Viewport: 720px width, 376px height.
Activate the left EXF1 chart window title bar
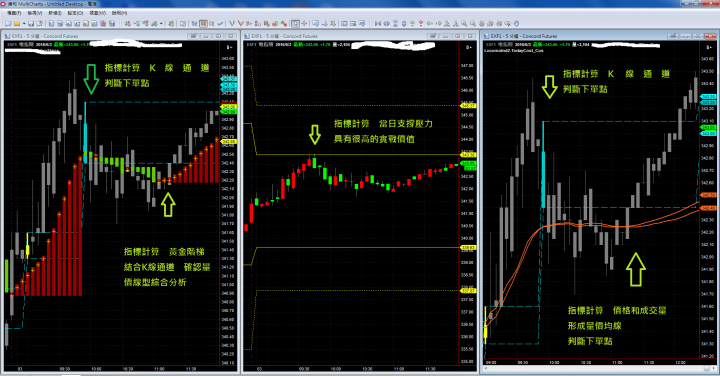(120, 36)
